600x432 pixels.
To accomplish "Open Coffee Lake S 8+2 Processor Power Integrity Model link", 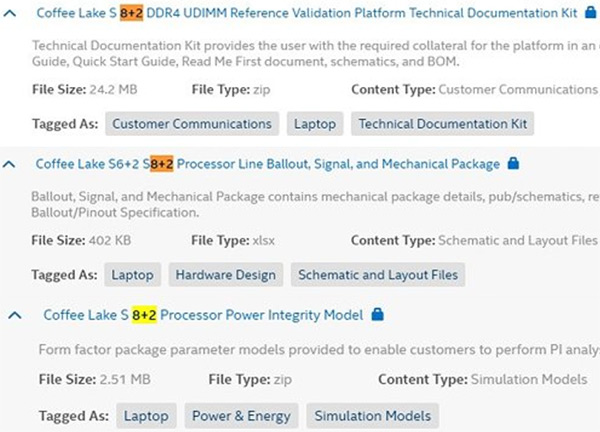I will click(x=203, y=315).
